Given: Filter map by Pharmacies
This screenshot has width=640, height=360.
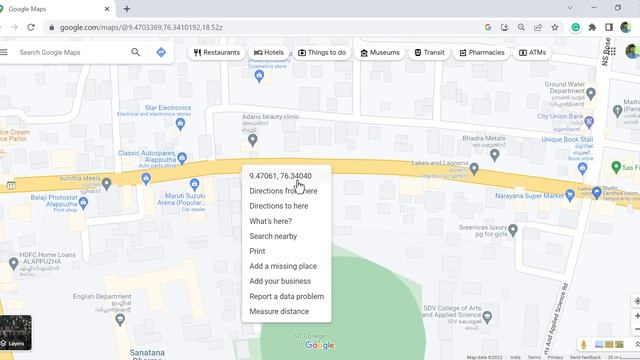Looking at the screenshot, I should coord(482,52).
